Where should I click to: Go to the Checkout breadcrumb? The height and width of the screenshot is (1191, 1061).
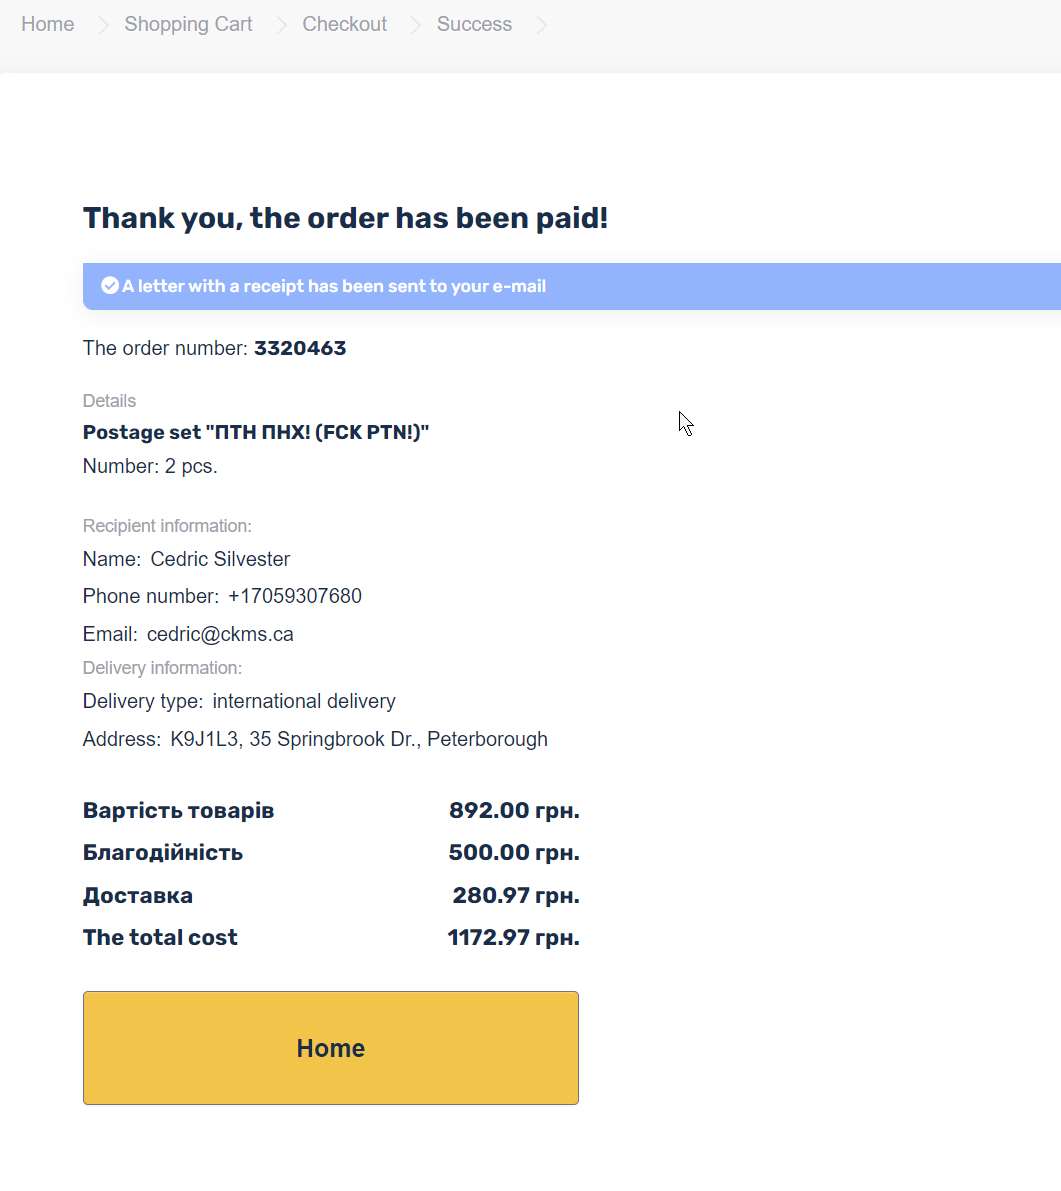point(344,24)
